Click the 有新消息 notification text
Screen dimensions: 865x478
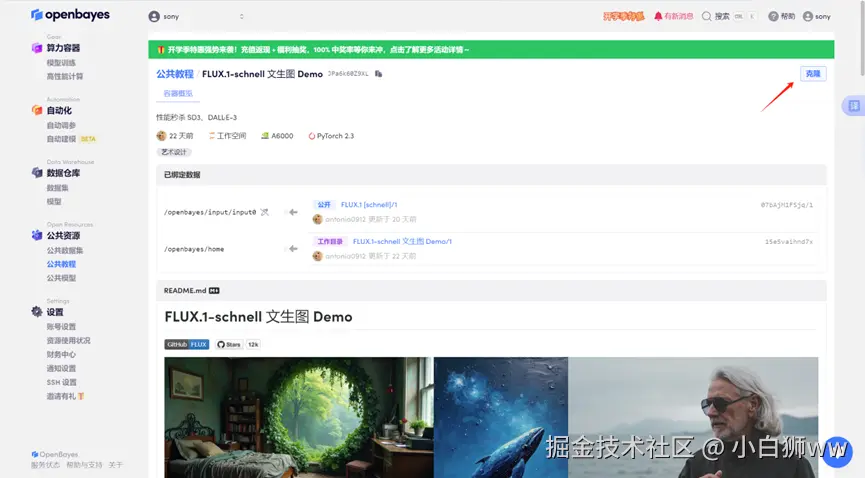point(679,17)
